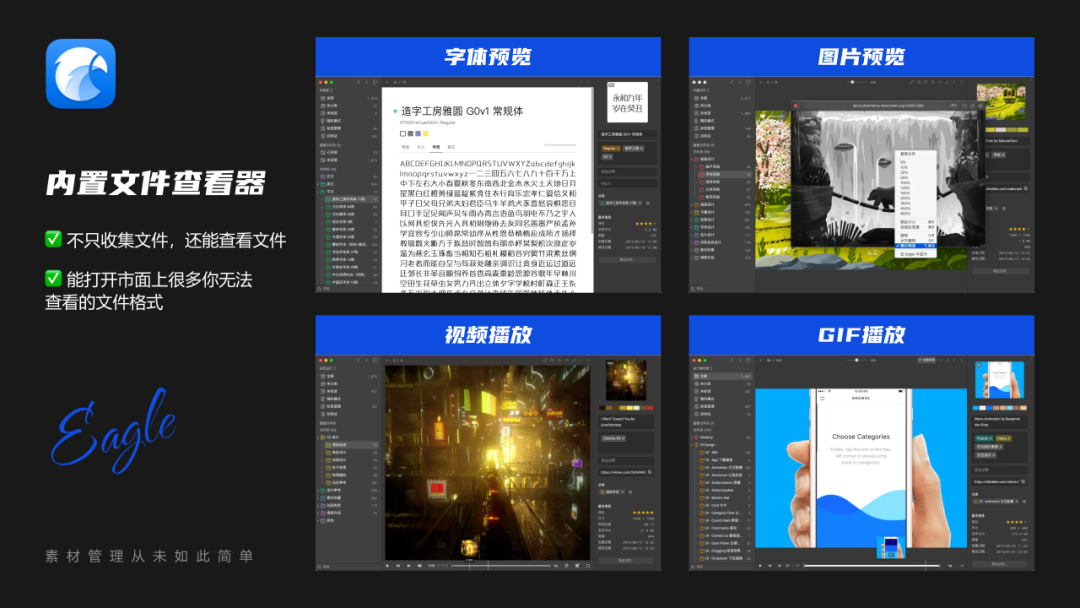The height and width of the screenshot is (608, 1080).
Task: Click garden thumbnail in 图片预览 inspector
Action: 1001,103
